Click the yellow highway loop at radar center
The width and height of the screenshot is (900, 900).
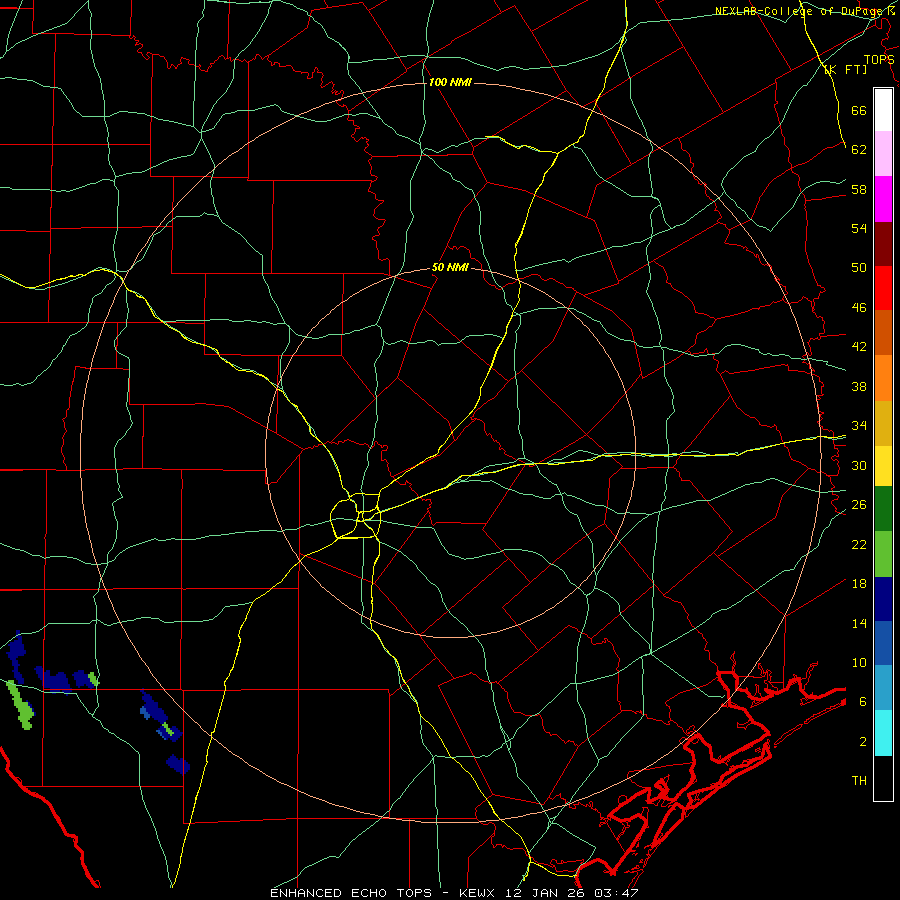coord(355,516)
